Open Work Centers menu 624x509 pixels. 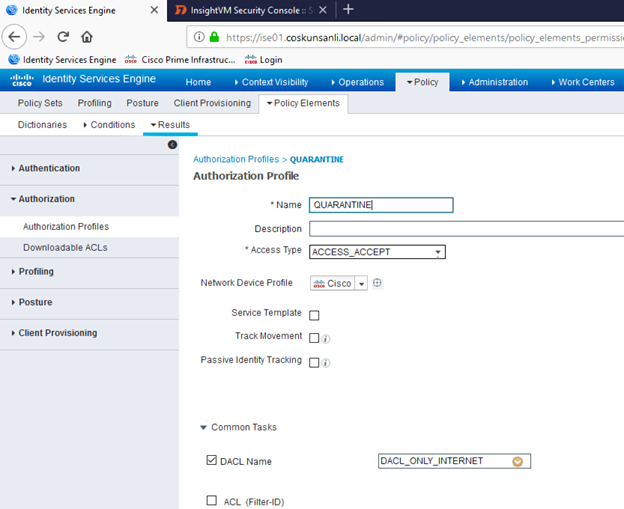(583, 82)
